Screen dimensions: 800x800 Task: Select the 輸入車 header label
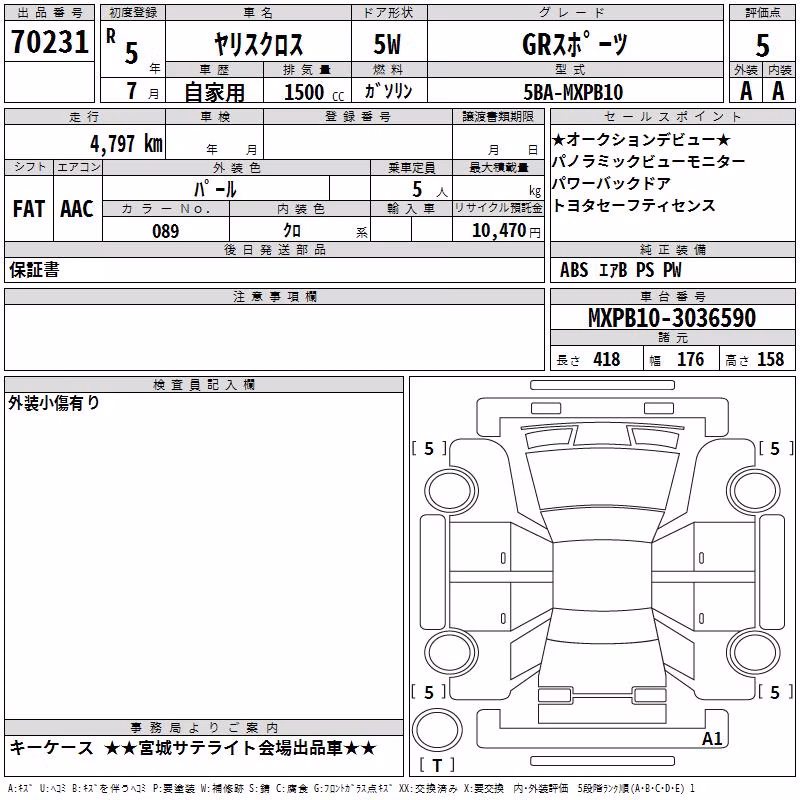coord(411,208)
